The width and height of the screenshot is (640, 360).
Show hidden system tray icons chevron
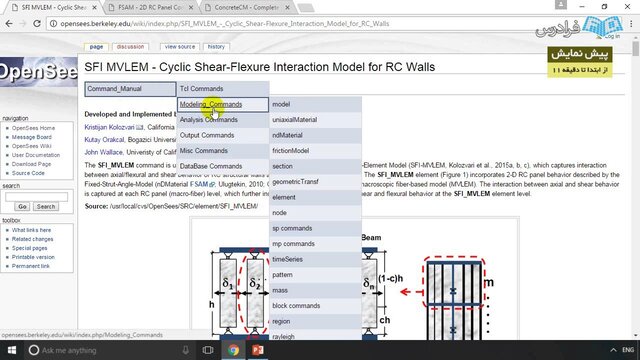[x=613, y=350]
